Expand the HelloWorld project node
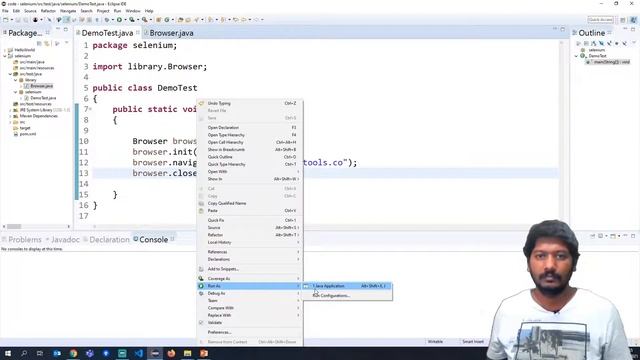 pos(5,50)
